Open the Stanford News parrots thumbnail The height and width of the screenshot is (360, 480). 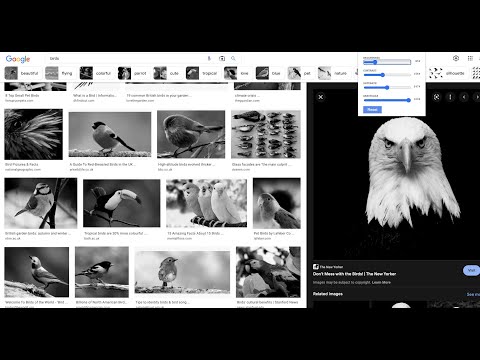pyautogui.click(x=268, y=272)
